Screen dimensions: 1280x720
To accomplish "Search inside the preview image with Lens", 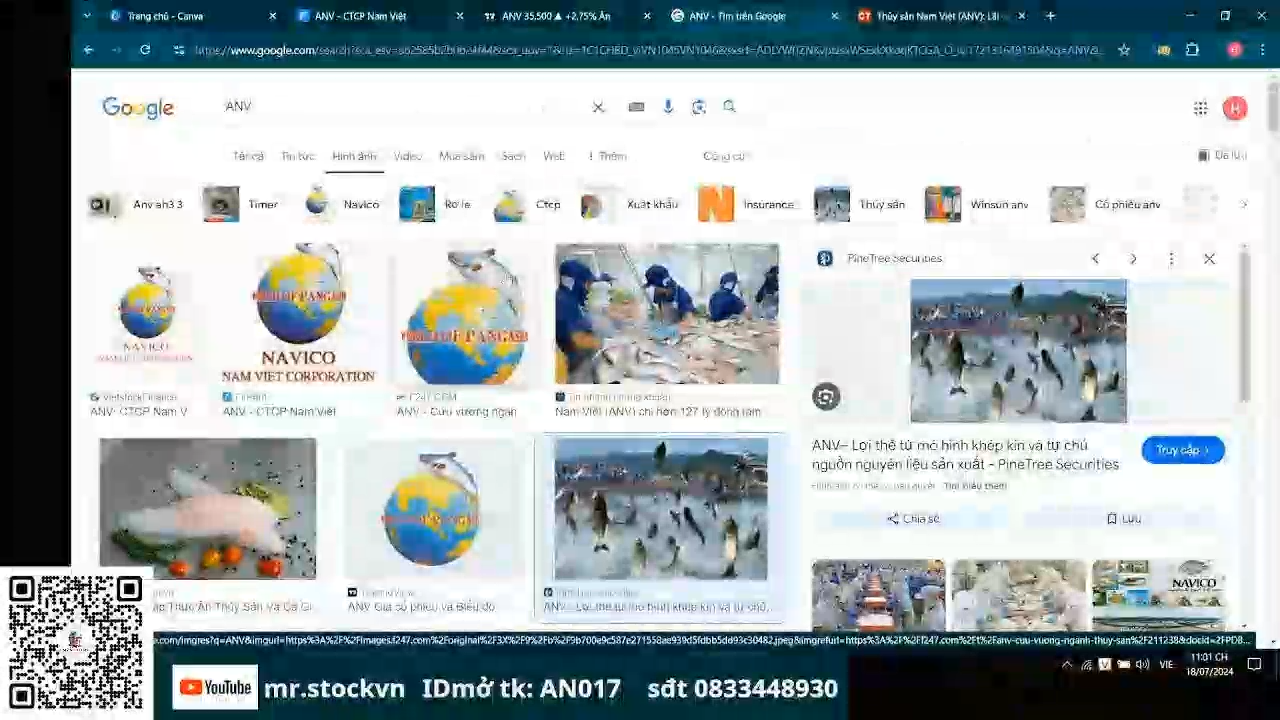I will (825, 397).
